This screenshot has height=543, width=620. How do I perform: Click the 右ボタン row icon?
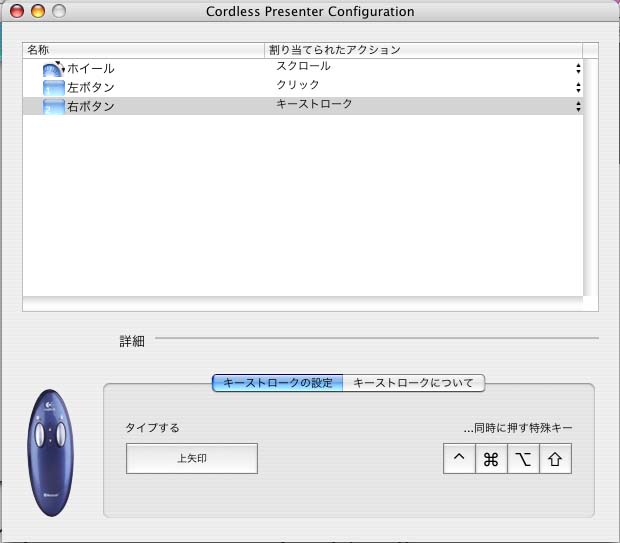pos(53,107)
